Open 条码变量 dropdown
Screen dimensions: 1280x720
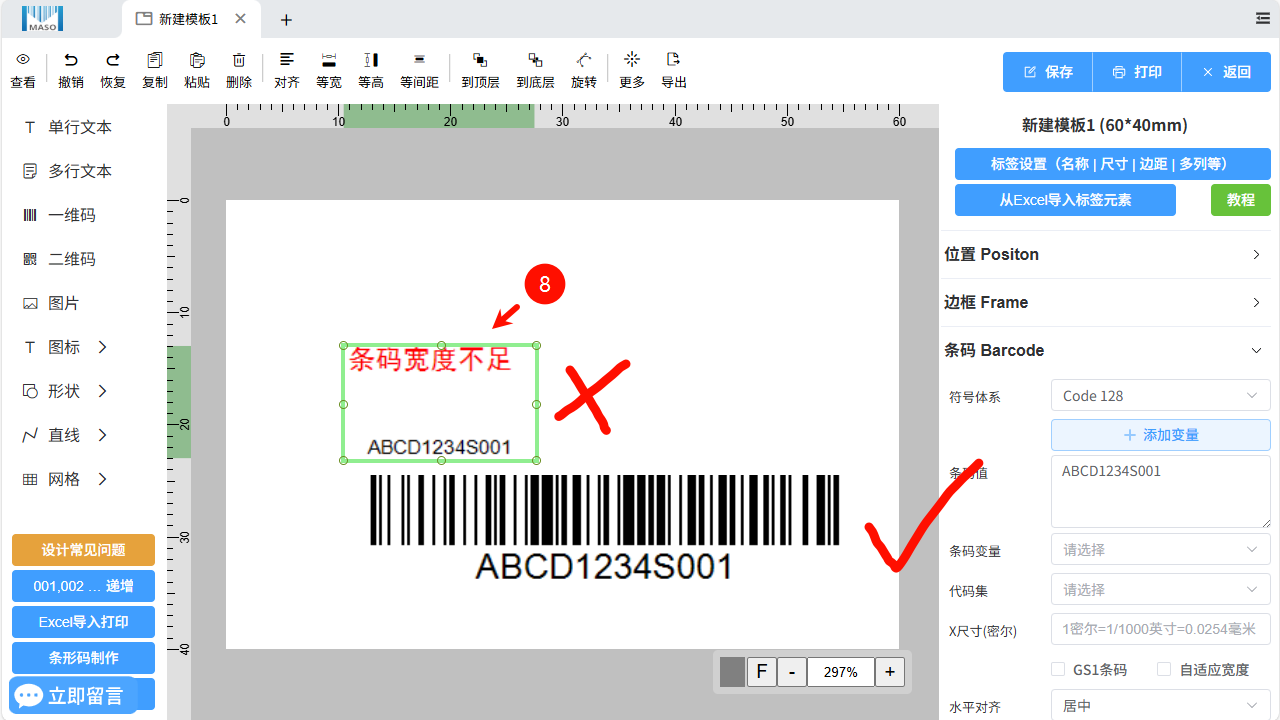[x=1160, y=550]
